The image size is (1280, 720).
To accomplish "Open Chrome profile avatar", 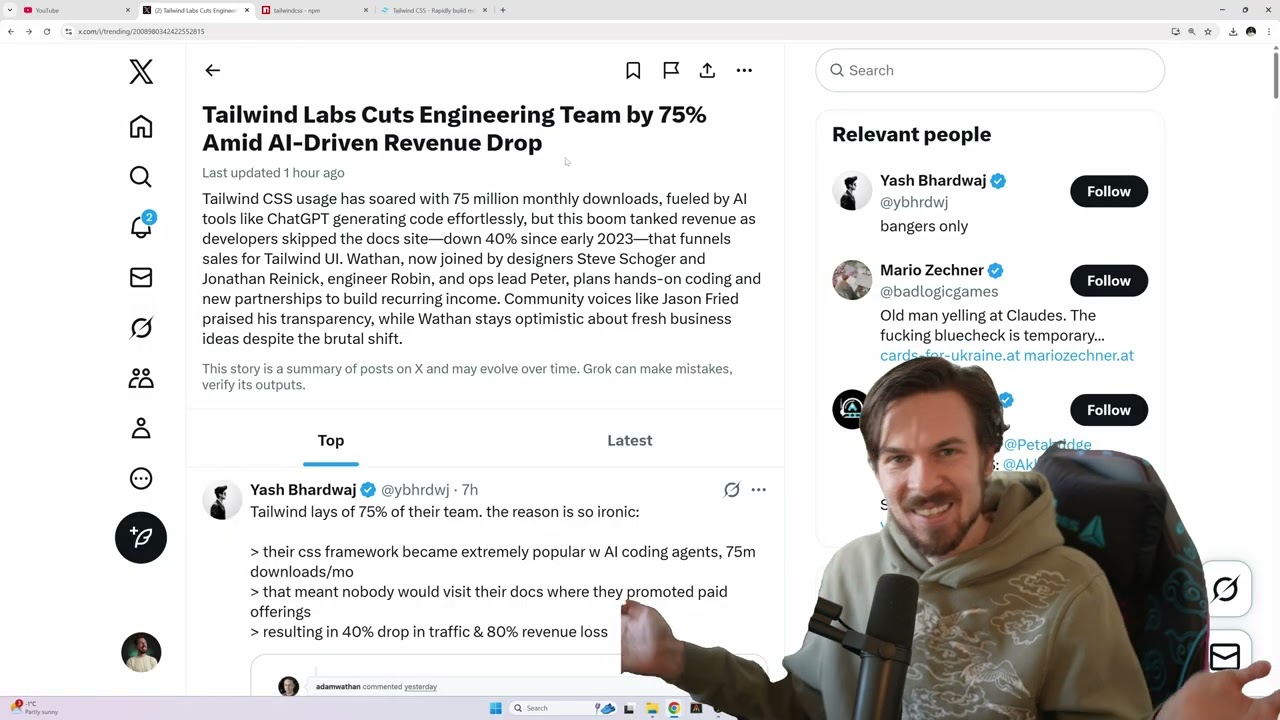I will tap(1251, 31).
